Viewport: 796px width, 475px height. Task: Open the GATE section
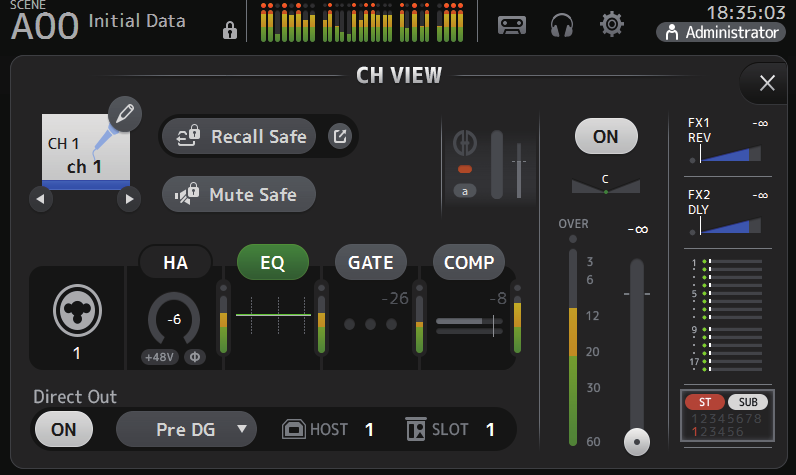[371, 262]
